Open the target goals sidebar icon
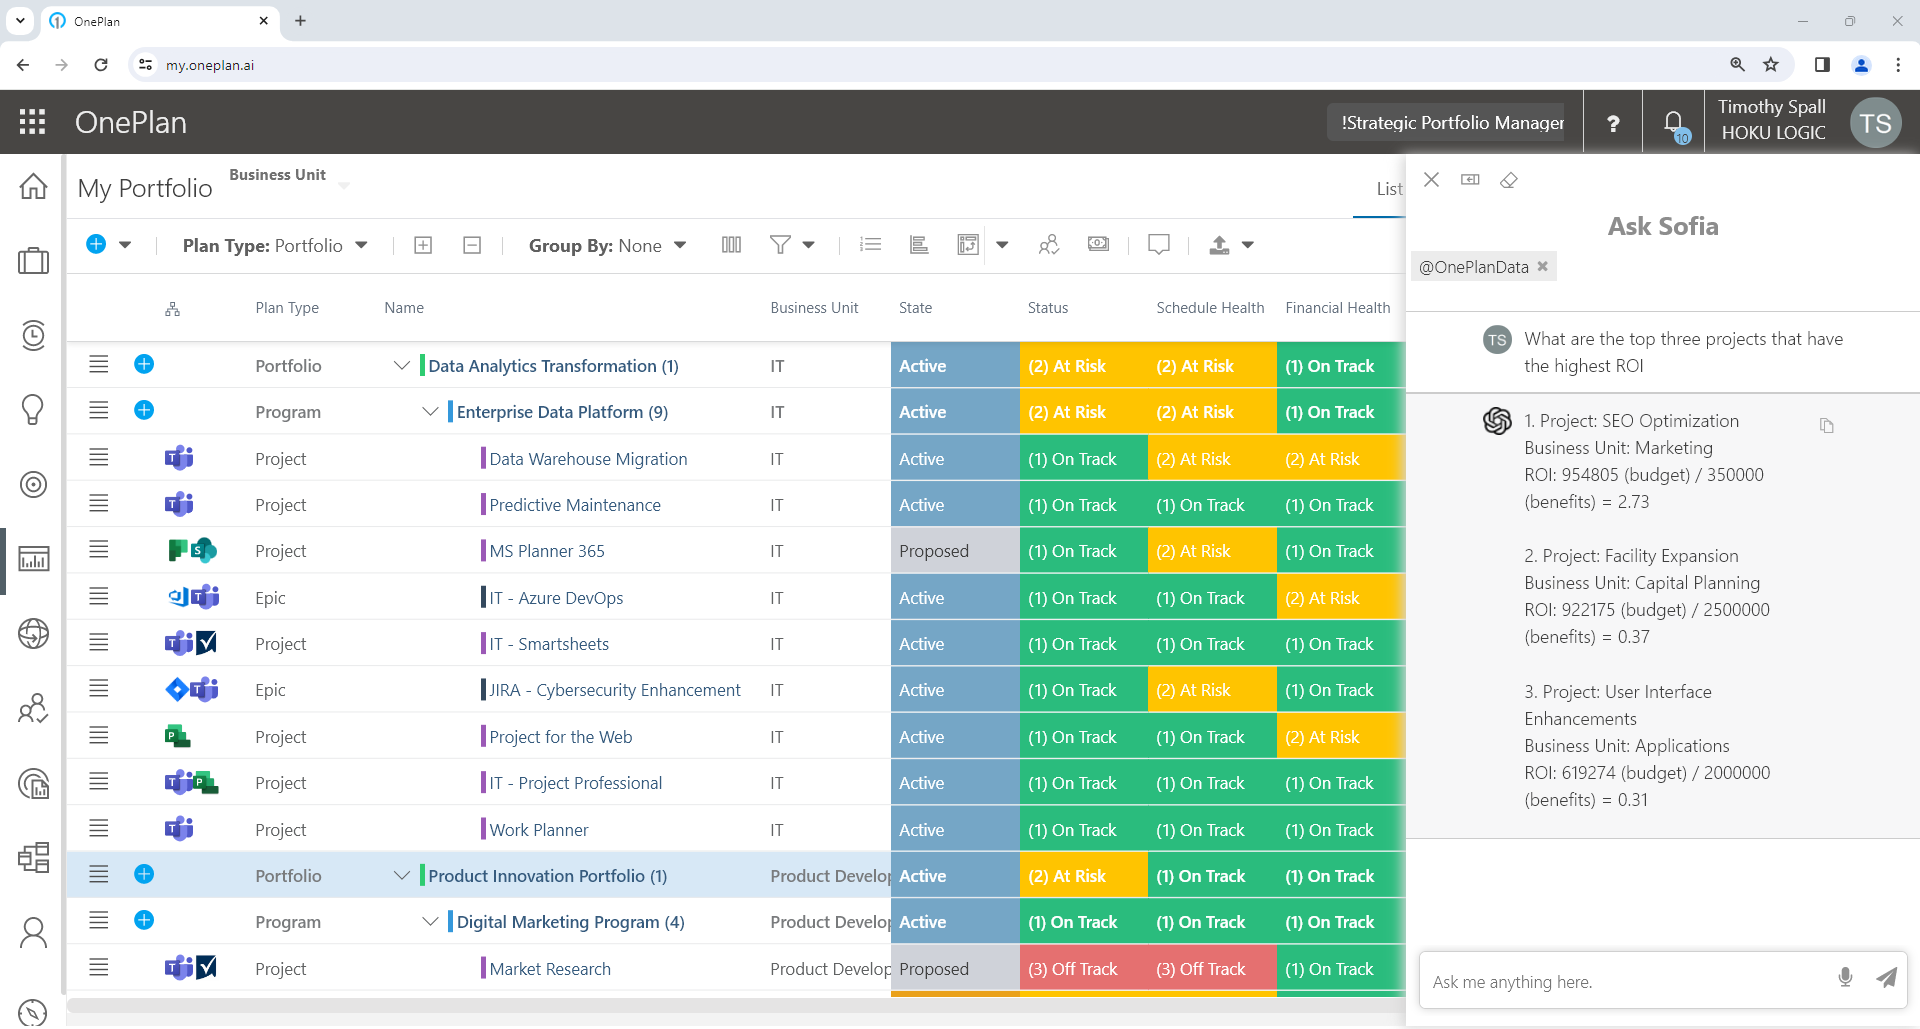 [33, 485]
